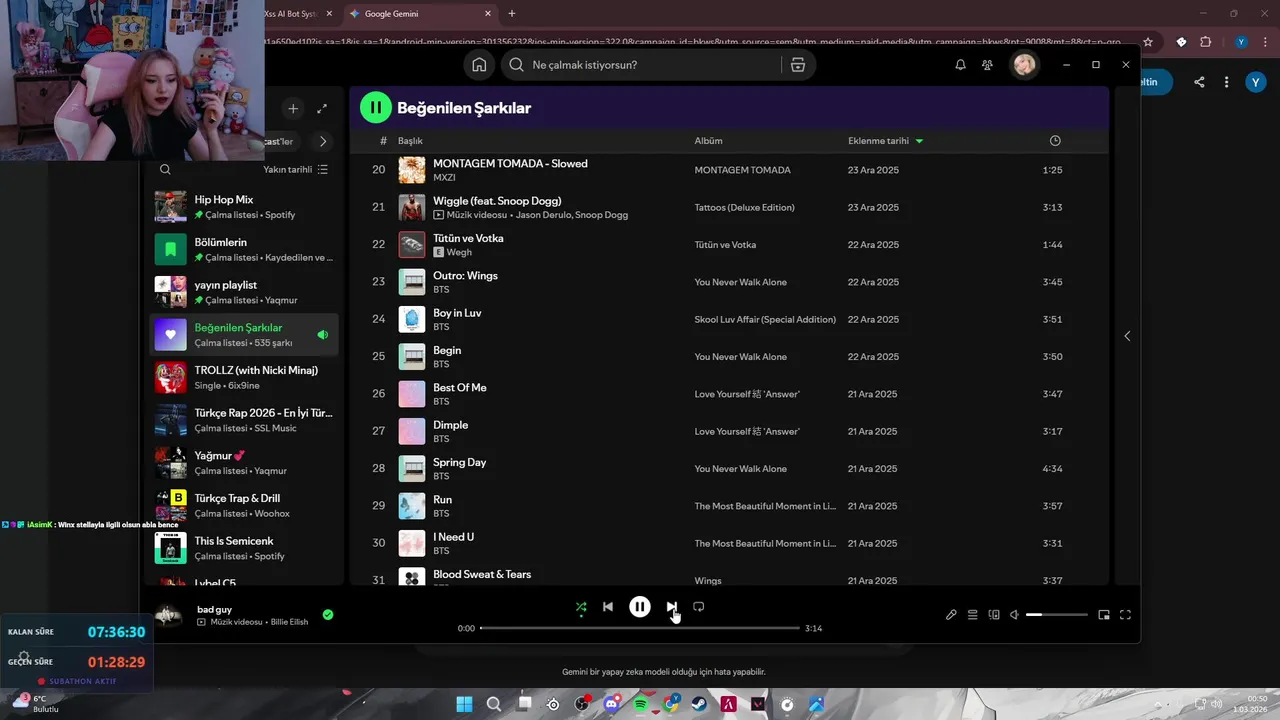Select Wiggle (feat. Snoop Dogg) track
Viewport: 1280px width, 720px height.
click(x=729, y=207)
